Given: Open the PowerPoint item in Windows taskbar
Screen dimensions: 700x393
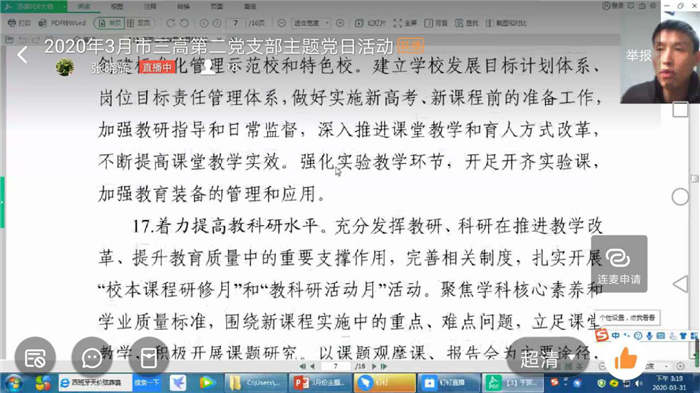Looking at the screenshot, I should [319, 383].
